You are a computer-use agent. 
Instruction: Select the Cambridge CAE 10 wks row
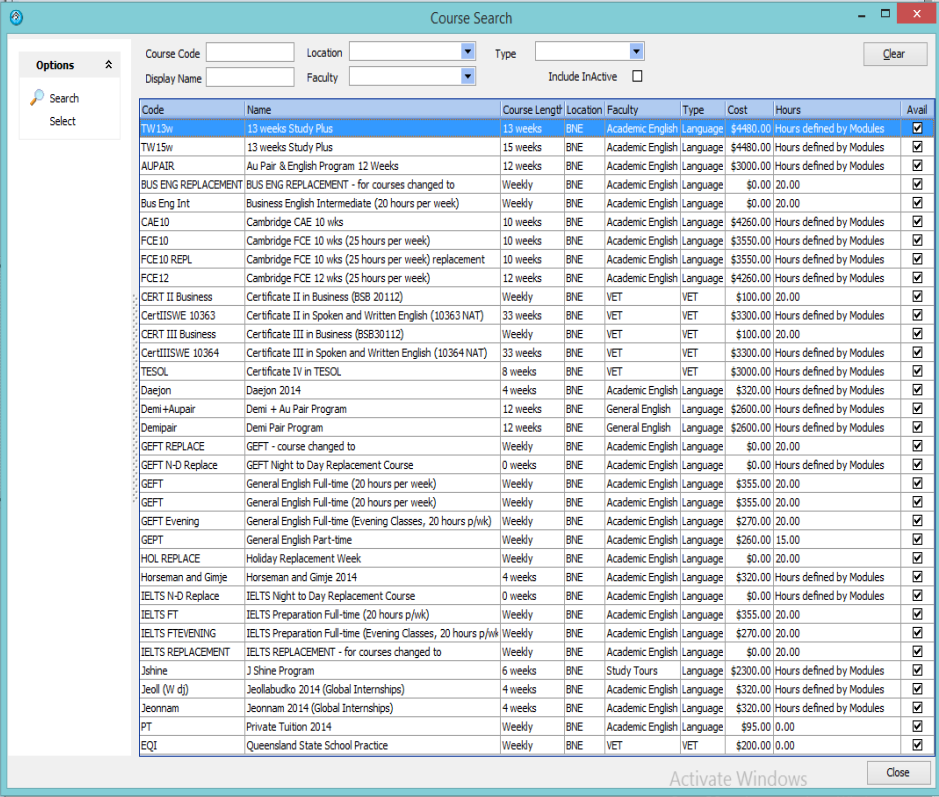372,222
